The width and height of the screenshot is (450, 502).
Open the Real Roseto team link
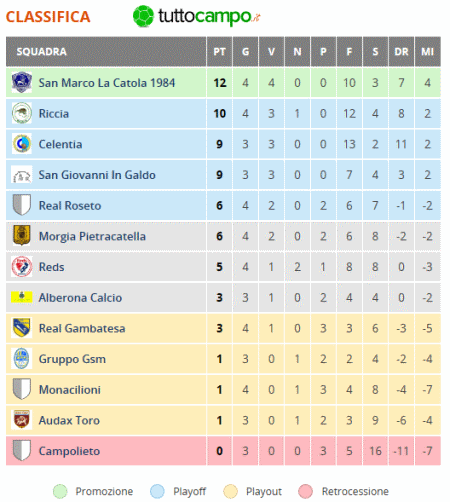pyautogui.click(x=70, y=206)
